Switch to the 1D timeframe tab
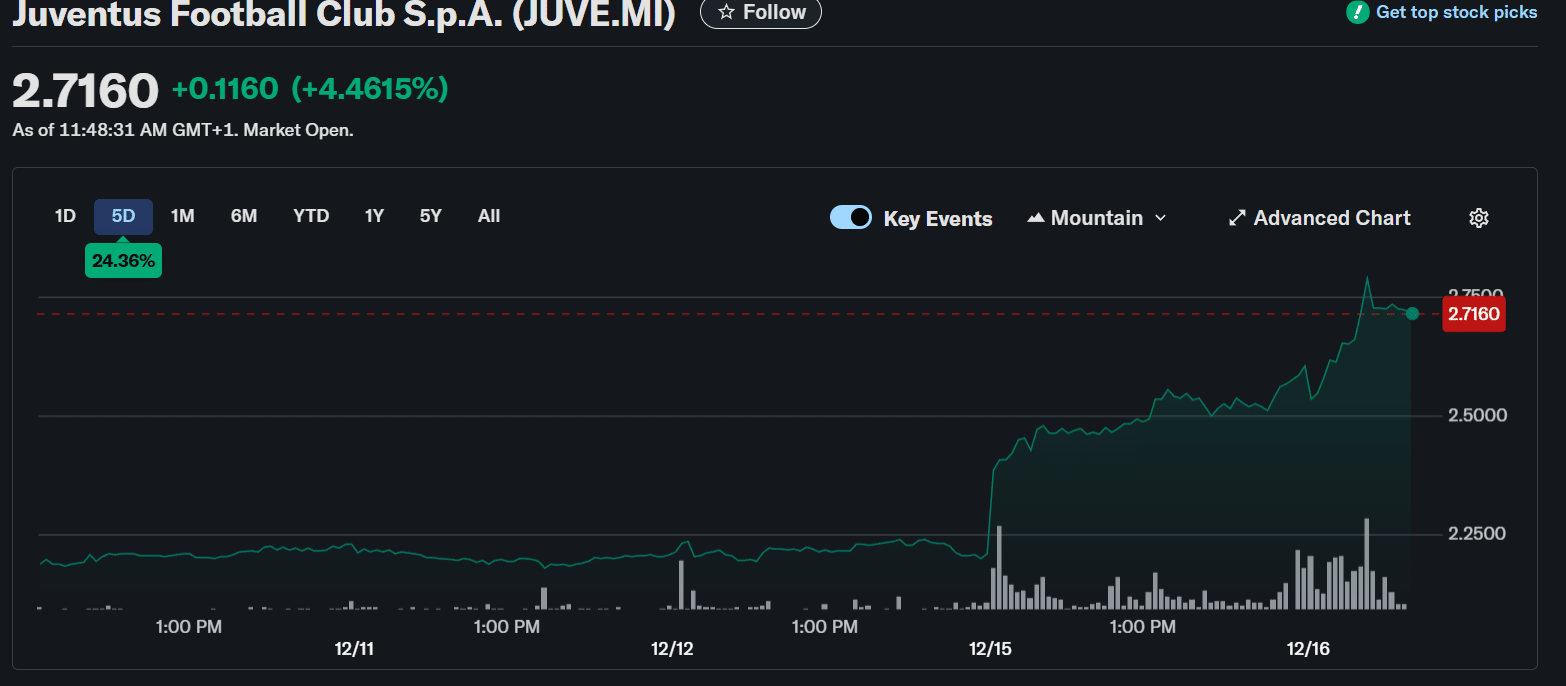The width and height of the screenshot is (1566, 686). (65, 215)
